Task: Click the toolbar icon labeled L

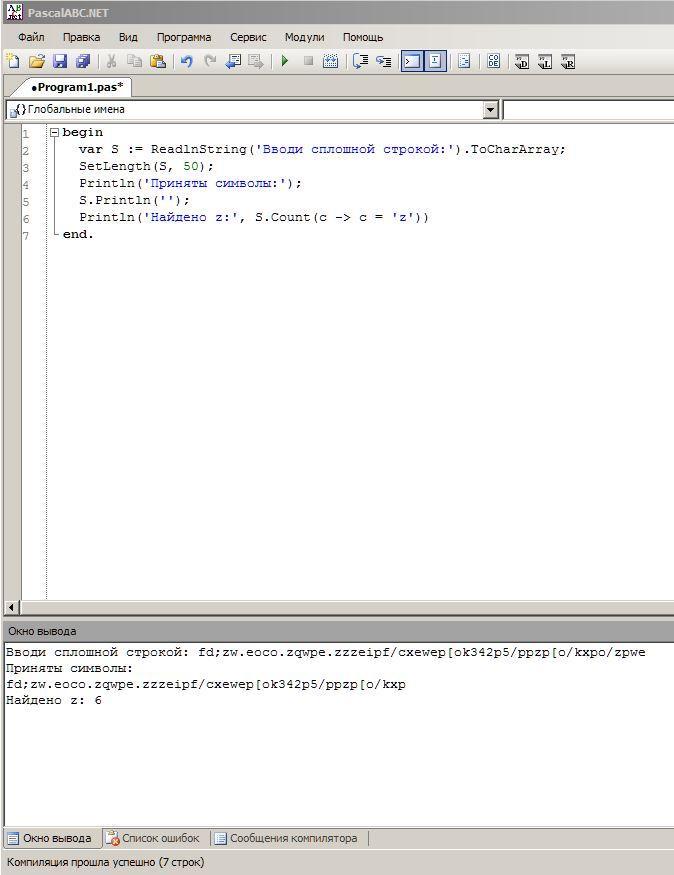Action: point(545,61)
